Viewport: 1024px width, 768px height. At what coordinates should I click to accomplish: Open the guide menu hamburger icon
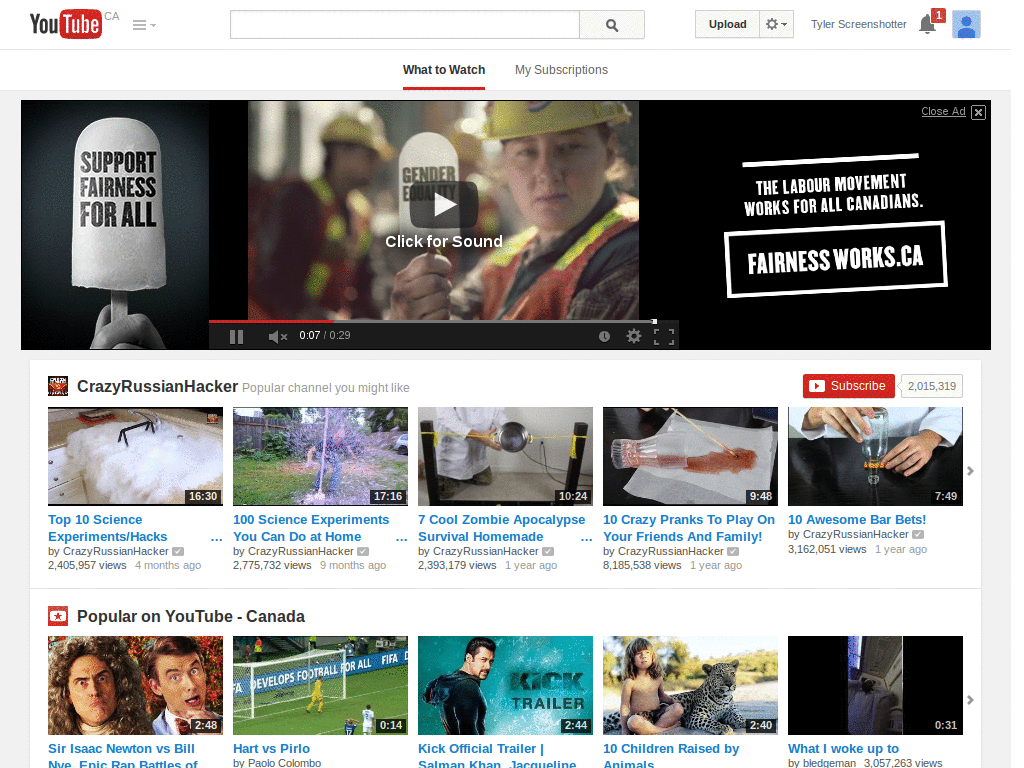click(x=144, y=25)
